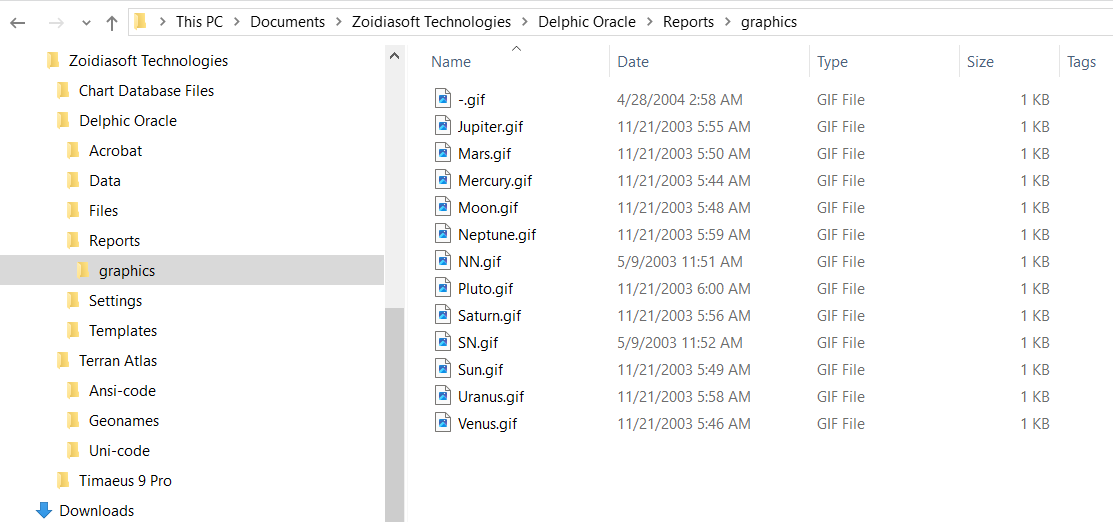Expand chevron between Delphic Oracle and Reports
1113x522 pixels.
pyautogui.click(x=649, y=22)
